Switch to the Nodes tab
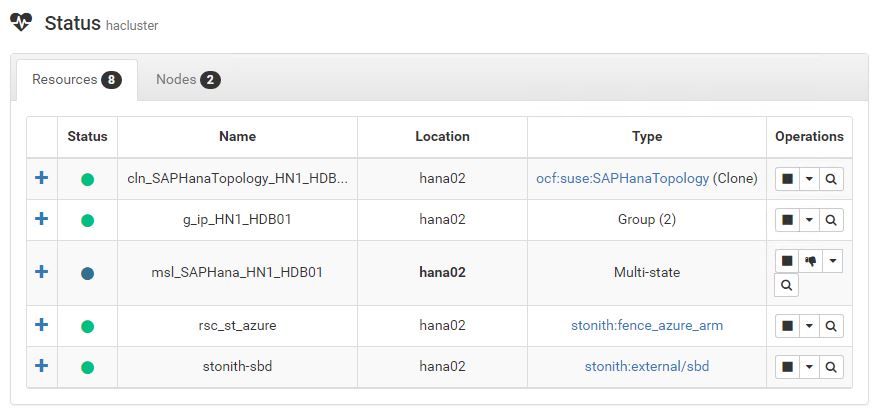The image size is (877, 419). point(188,80)
